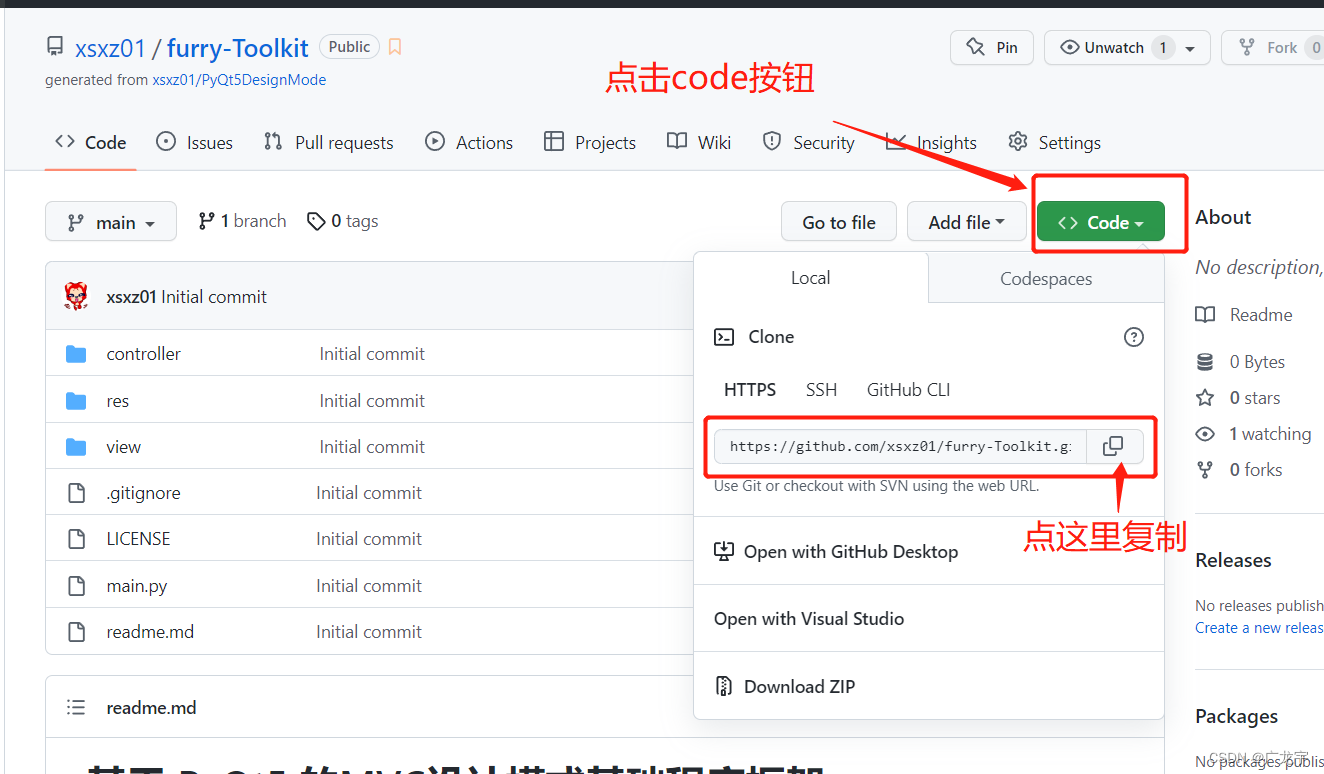
Task: Open the controller folder name
Action: pyautogui.click(x=144, y=354)
